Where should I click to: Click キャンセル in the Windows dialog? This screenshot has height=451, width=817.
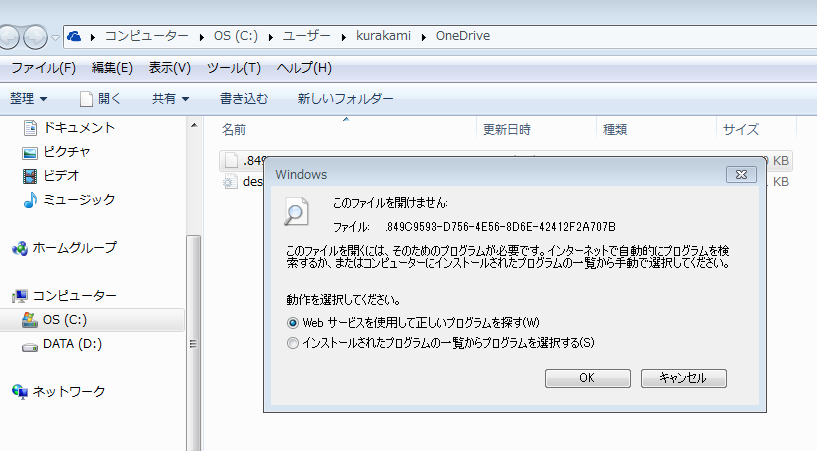[x=684, y=378]
